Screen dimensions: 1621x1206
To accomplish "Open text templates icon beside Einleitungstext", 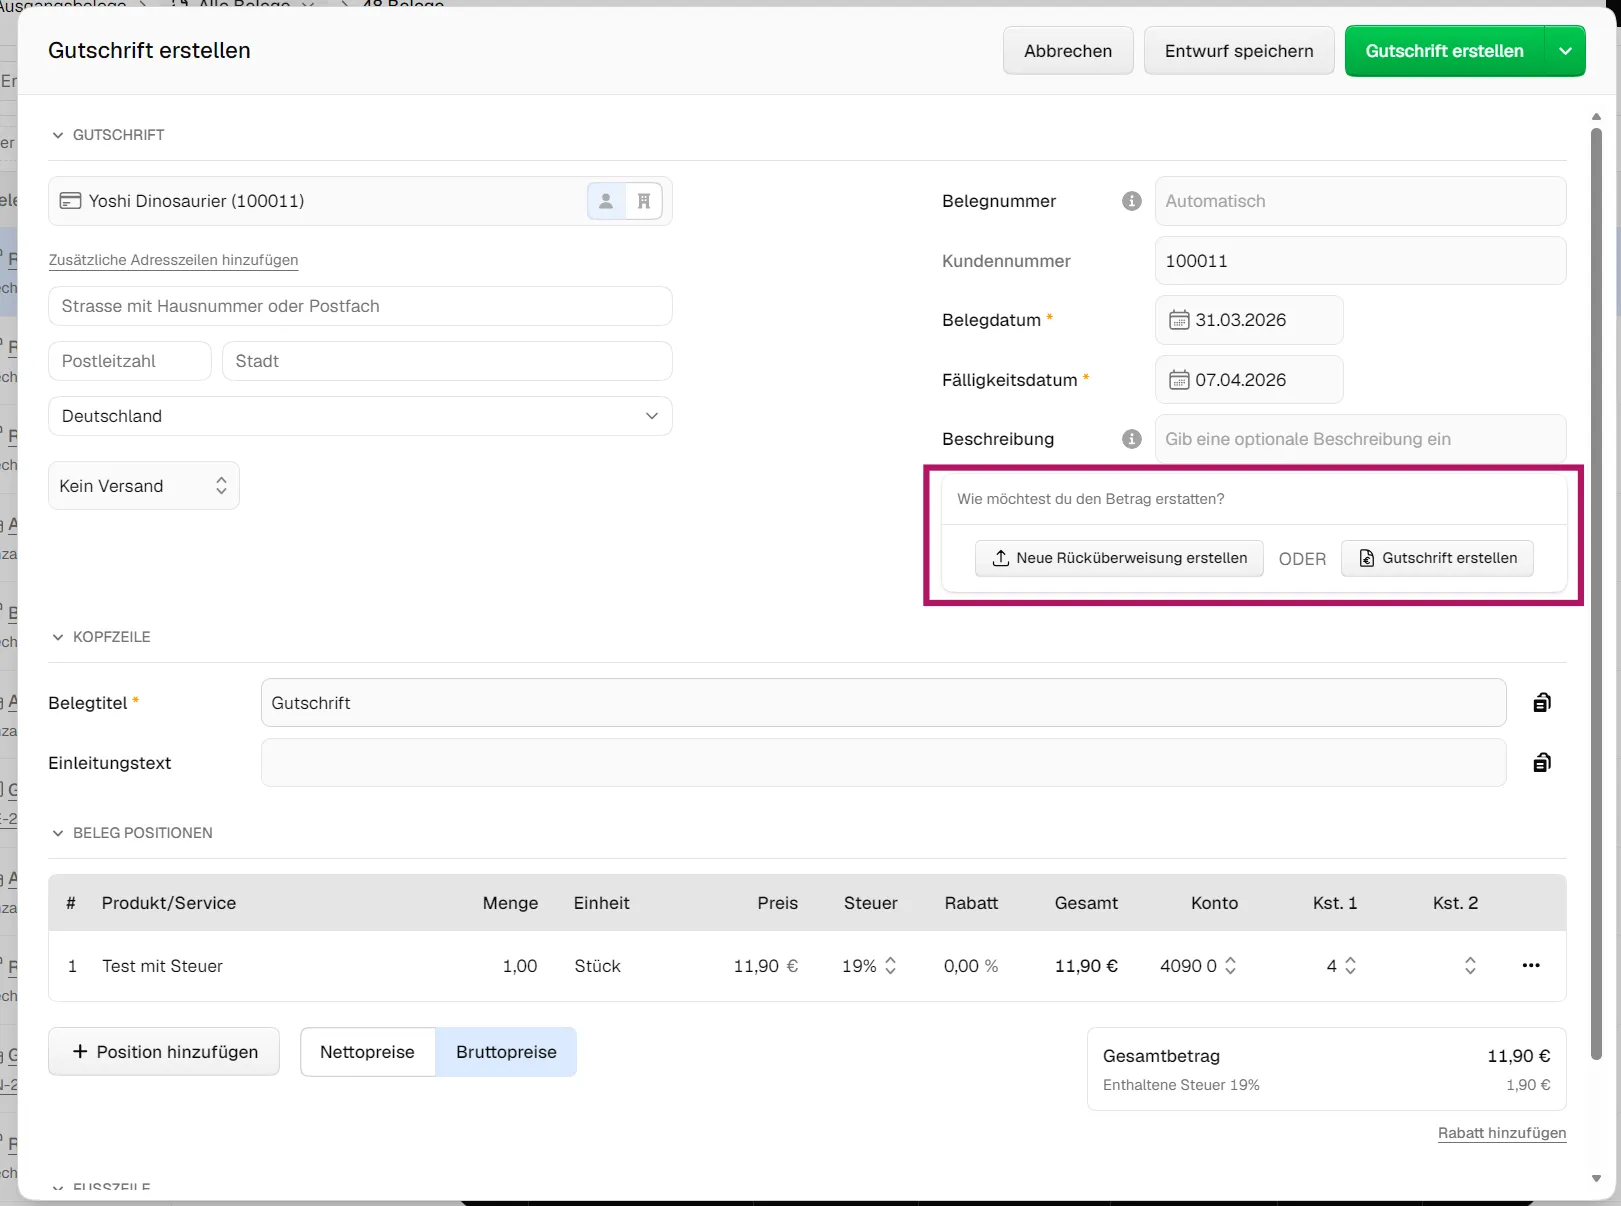I will [1541, 763].
